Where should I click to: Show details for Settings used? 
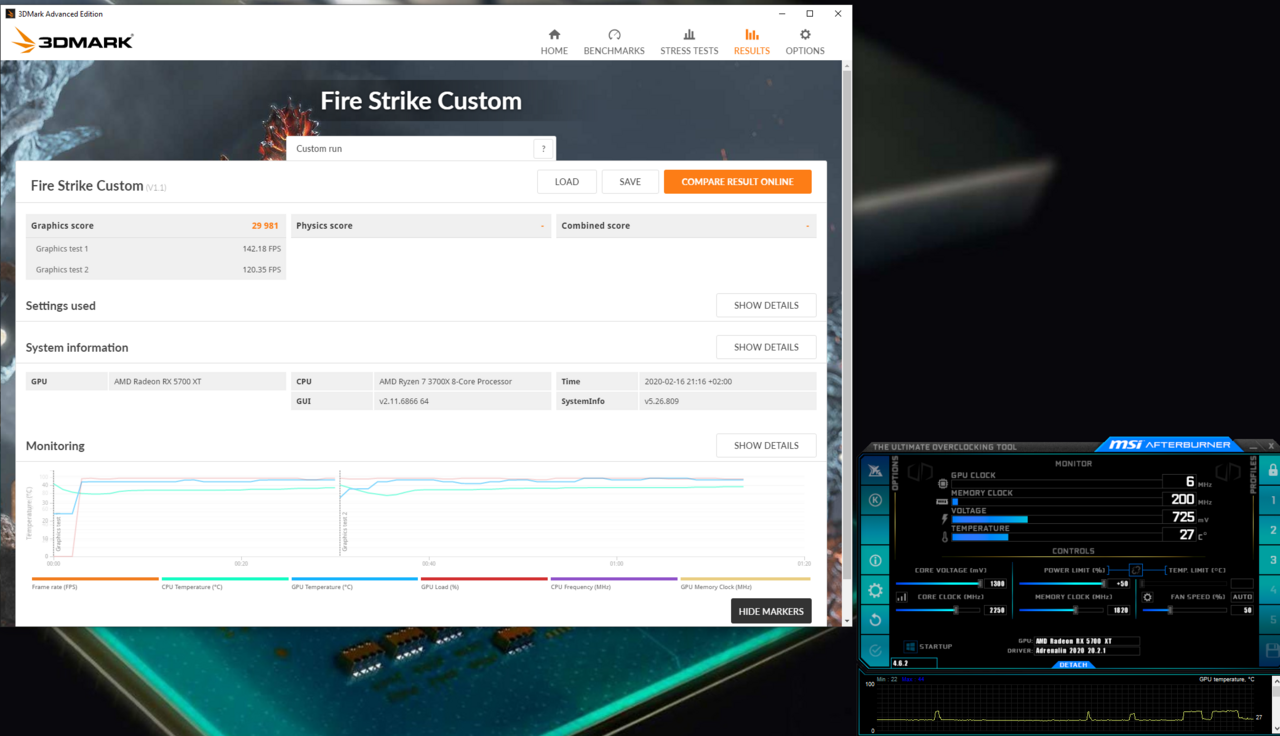coord(766,305)
